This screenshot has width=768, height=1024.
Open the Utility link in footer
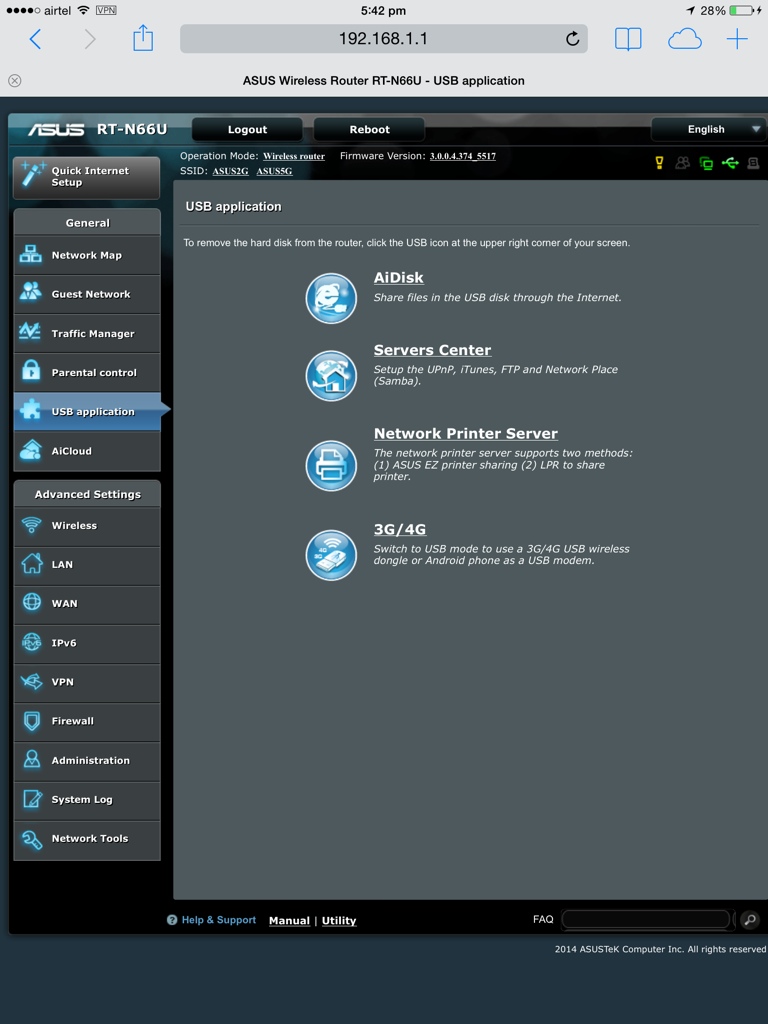(339, 921)
